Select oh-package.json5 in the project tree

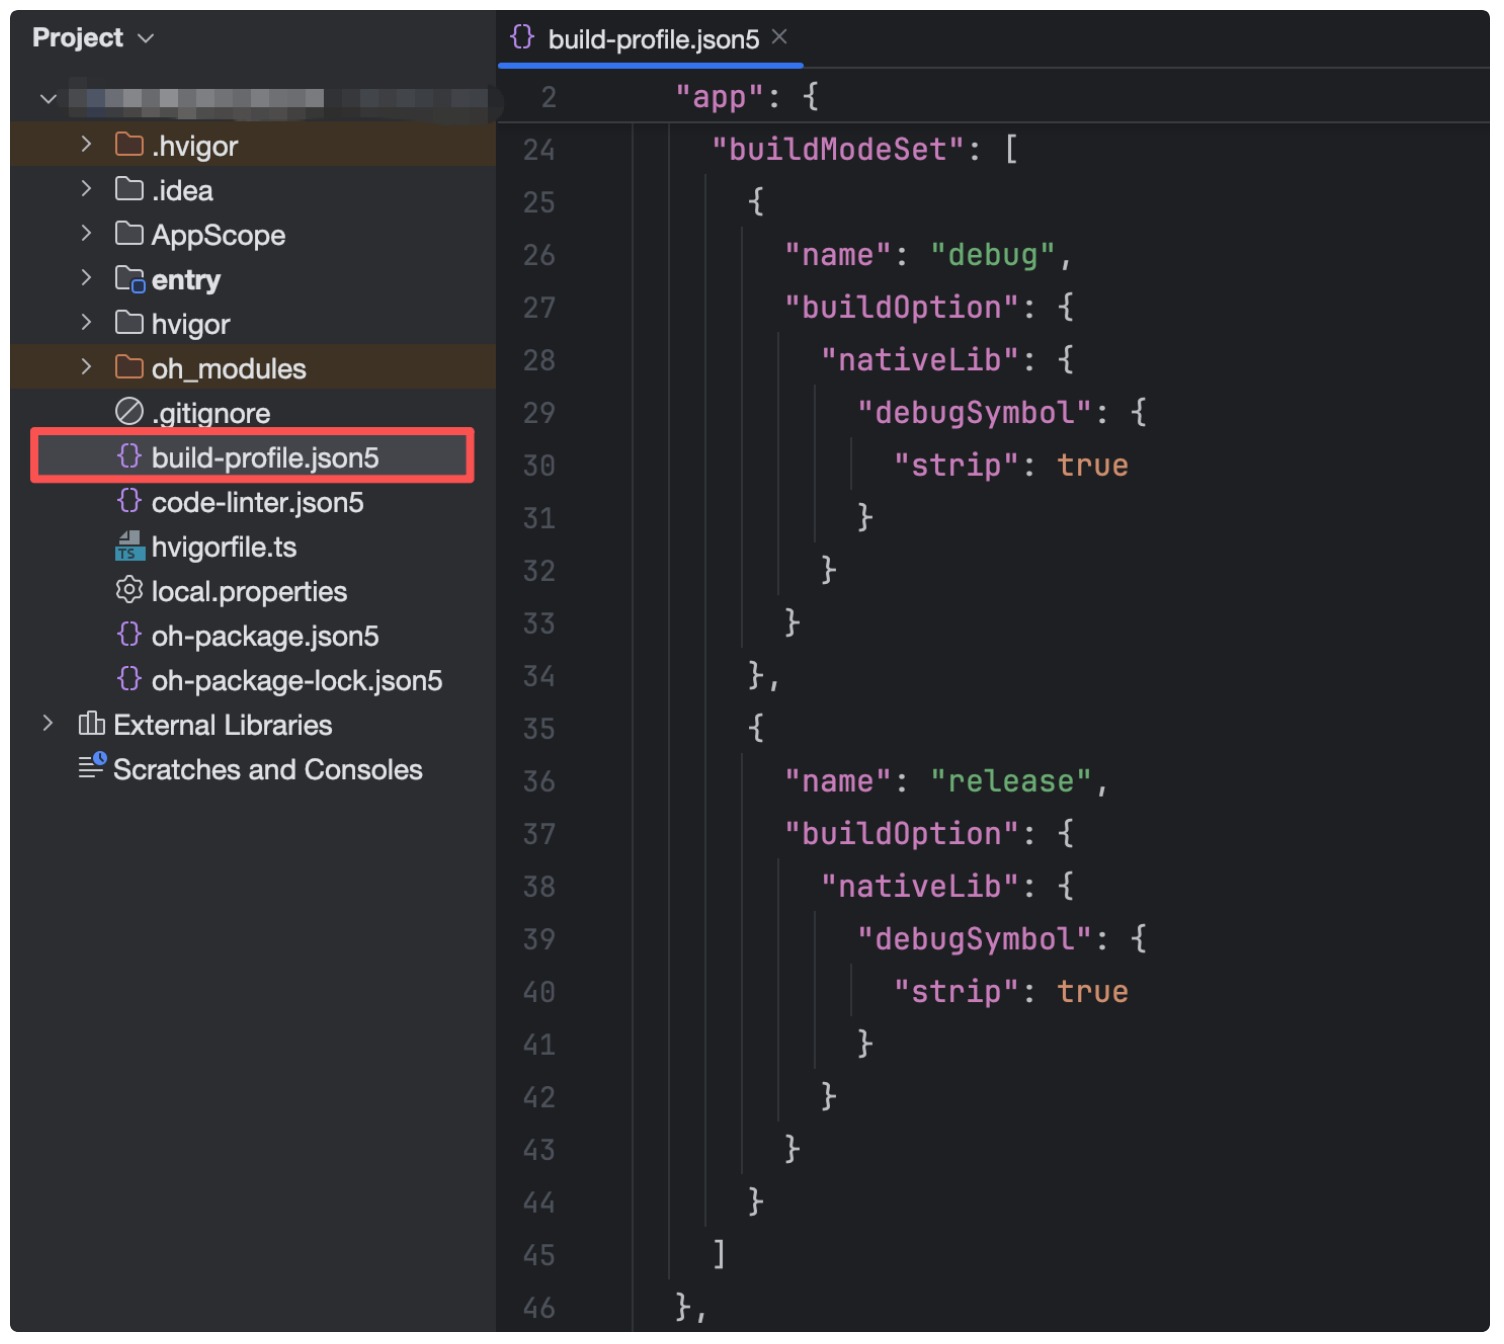264,636
